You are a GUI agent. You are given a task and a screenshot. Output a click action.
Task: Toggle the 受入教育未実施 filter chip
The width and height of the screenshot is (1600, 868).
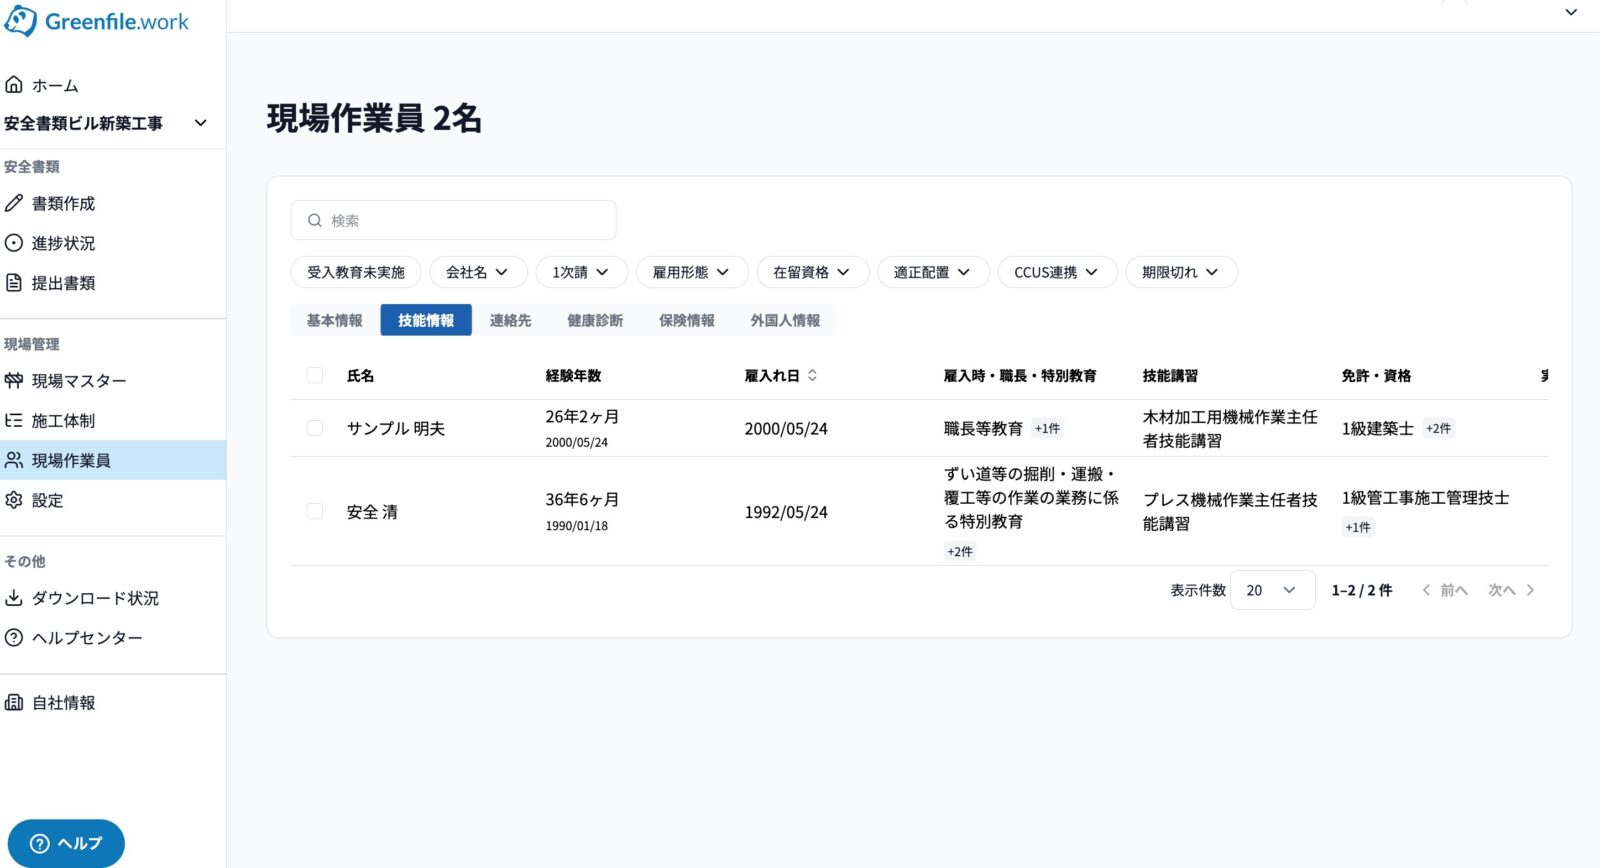[356, 272]
